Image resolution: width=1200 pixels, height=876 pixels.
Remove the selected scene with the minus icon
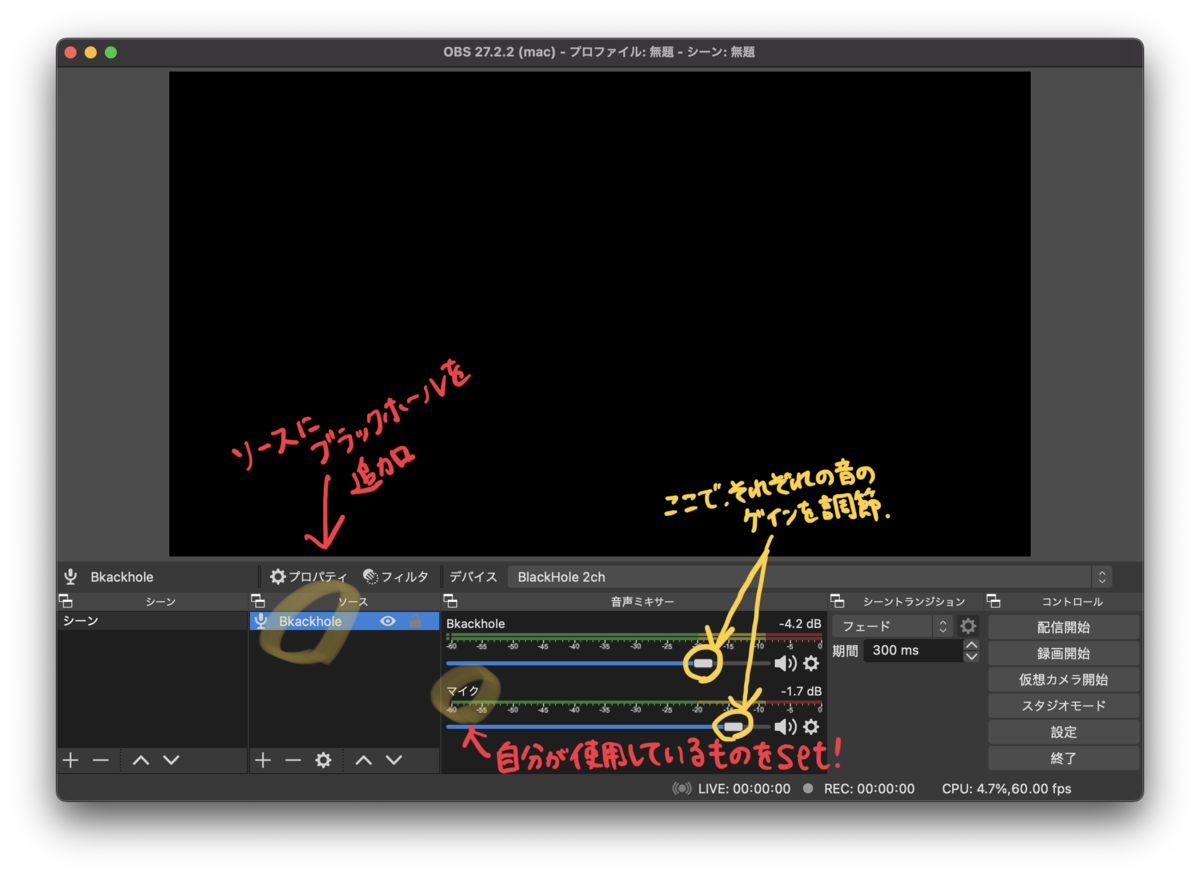(101, 760)
